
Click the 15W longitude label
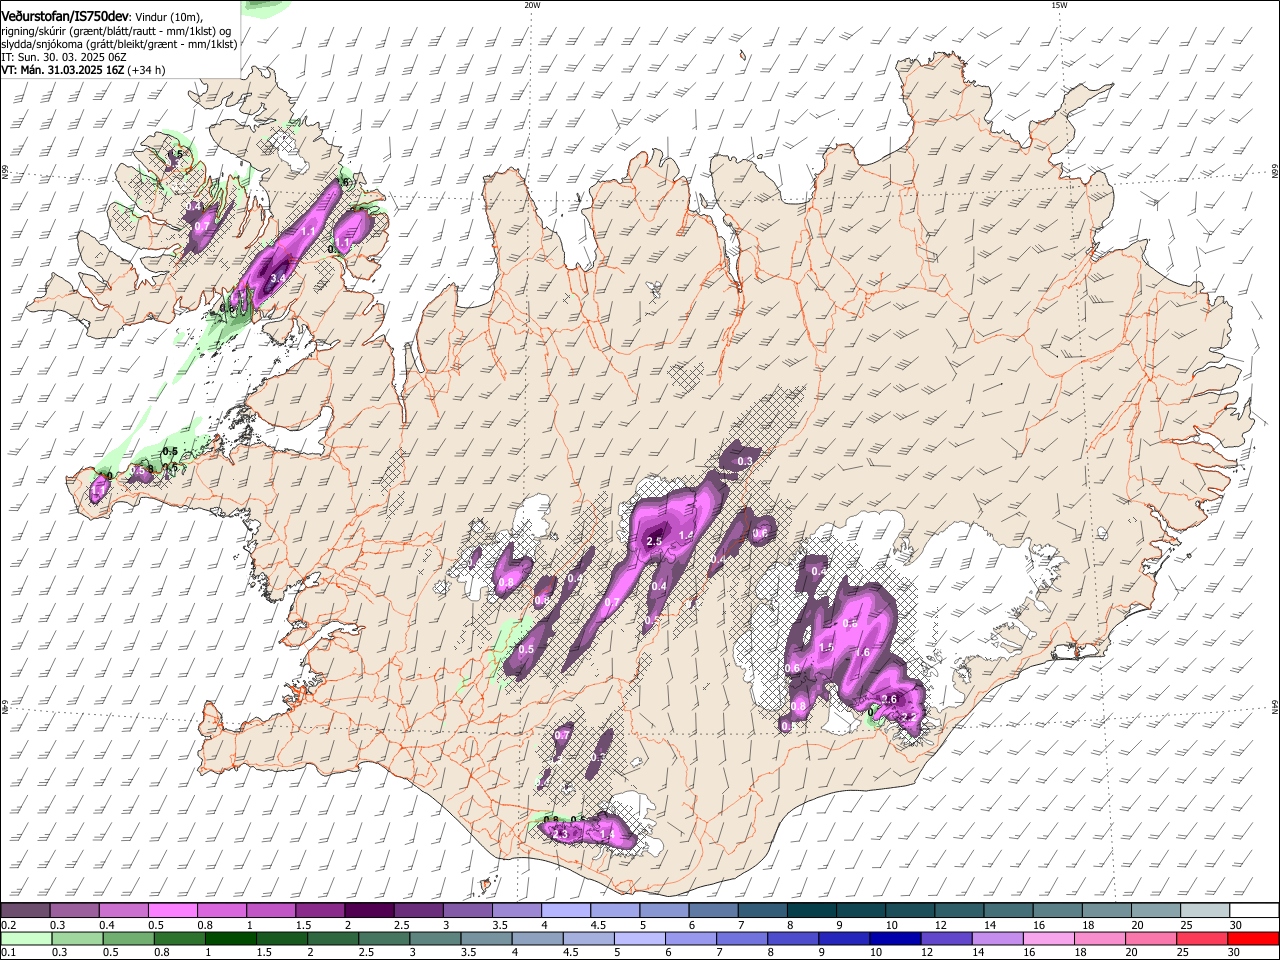1058,5
